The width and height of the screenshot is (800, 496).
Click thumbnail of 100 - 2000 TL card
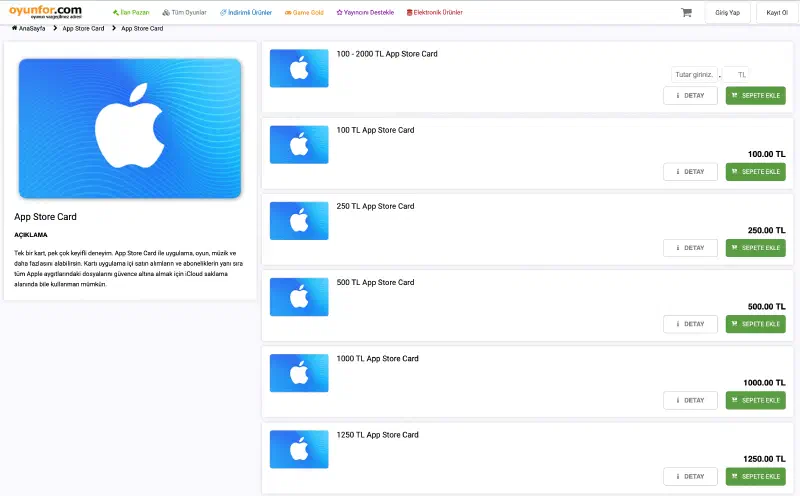299,68
